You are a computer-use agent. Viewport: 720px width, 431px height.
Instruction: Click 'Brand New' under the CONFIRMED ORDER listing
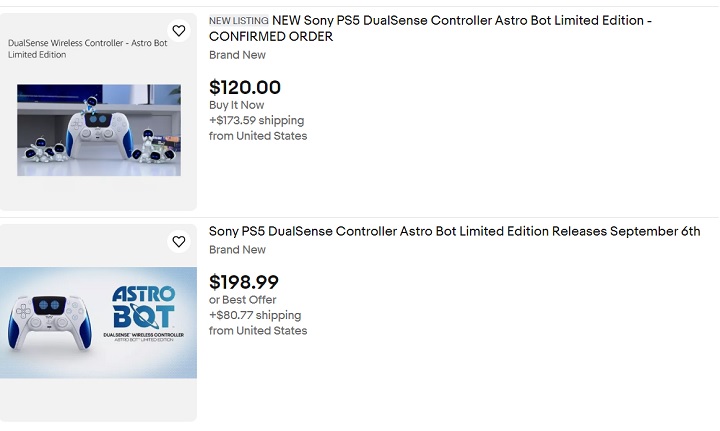tap(237, 55)
